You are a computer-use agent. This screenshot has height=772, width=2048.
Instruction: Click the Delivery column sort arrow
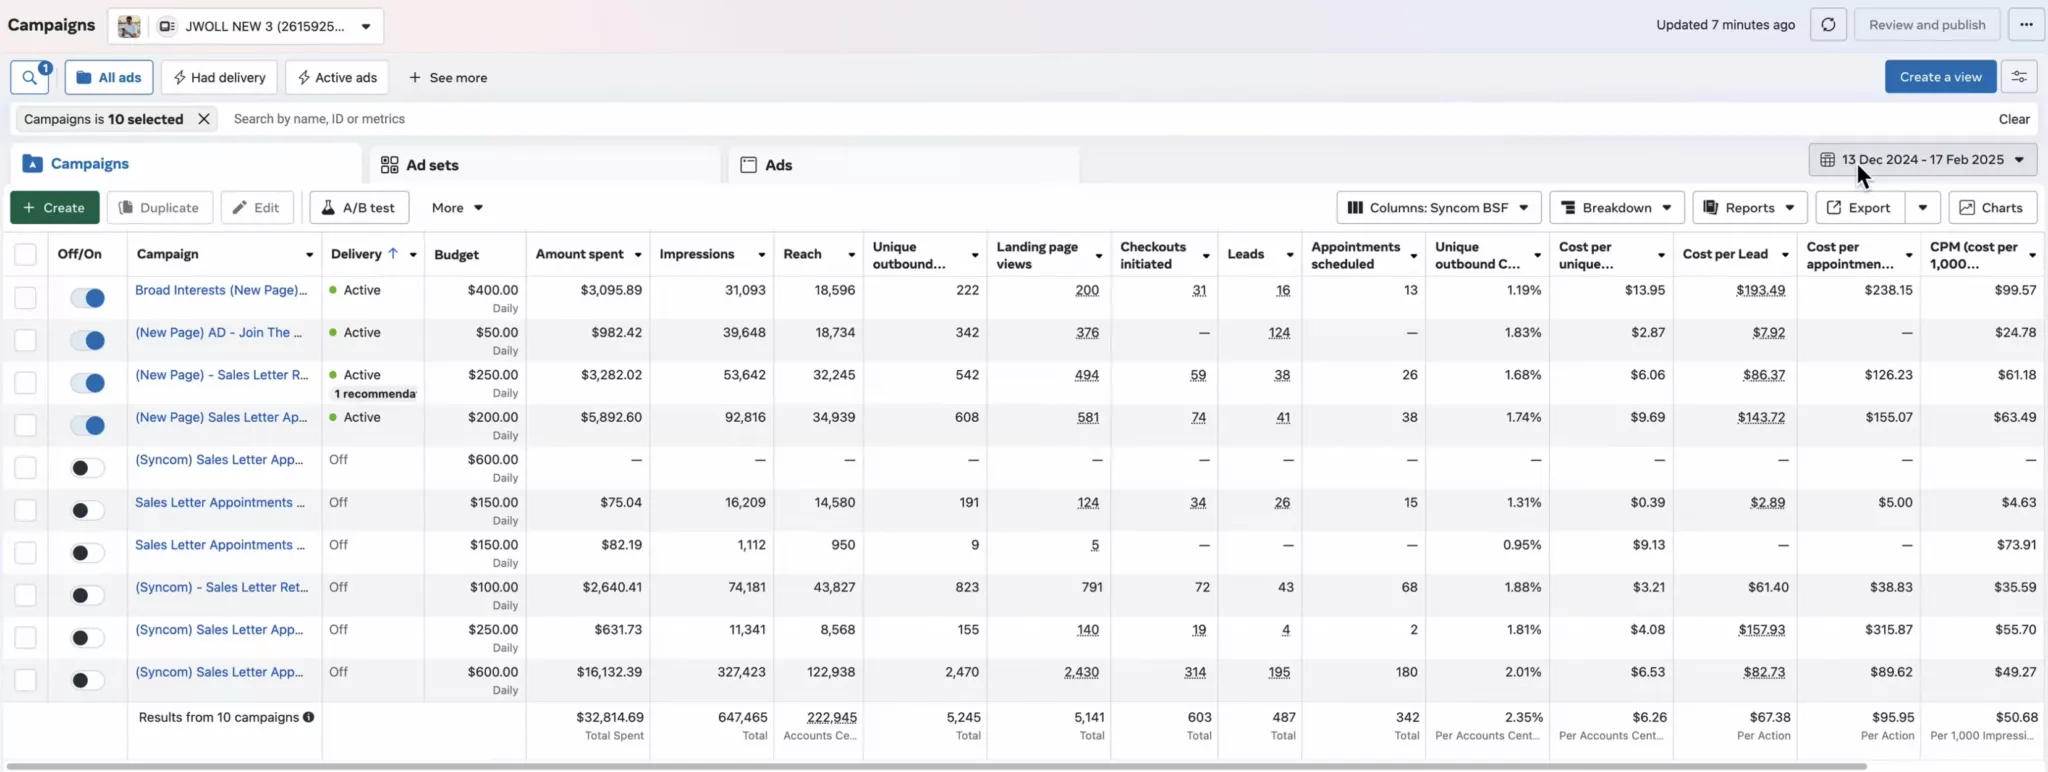(393, 254)
